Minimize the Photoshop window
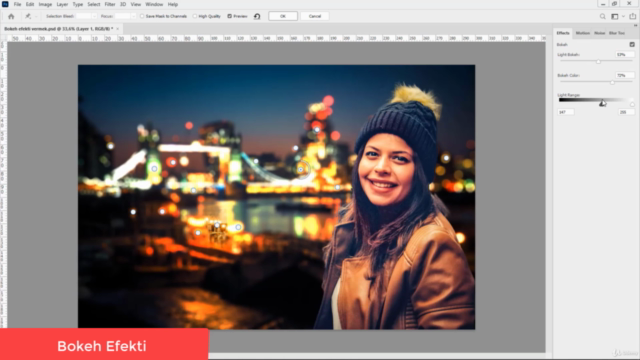Viewport: 640px width, 360px height. (603, 4)
